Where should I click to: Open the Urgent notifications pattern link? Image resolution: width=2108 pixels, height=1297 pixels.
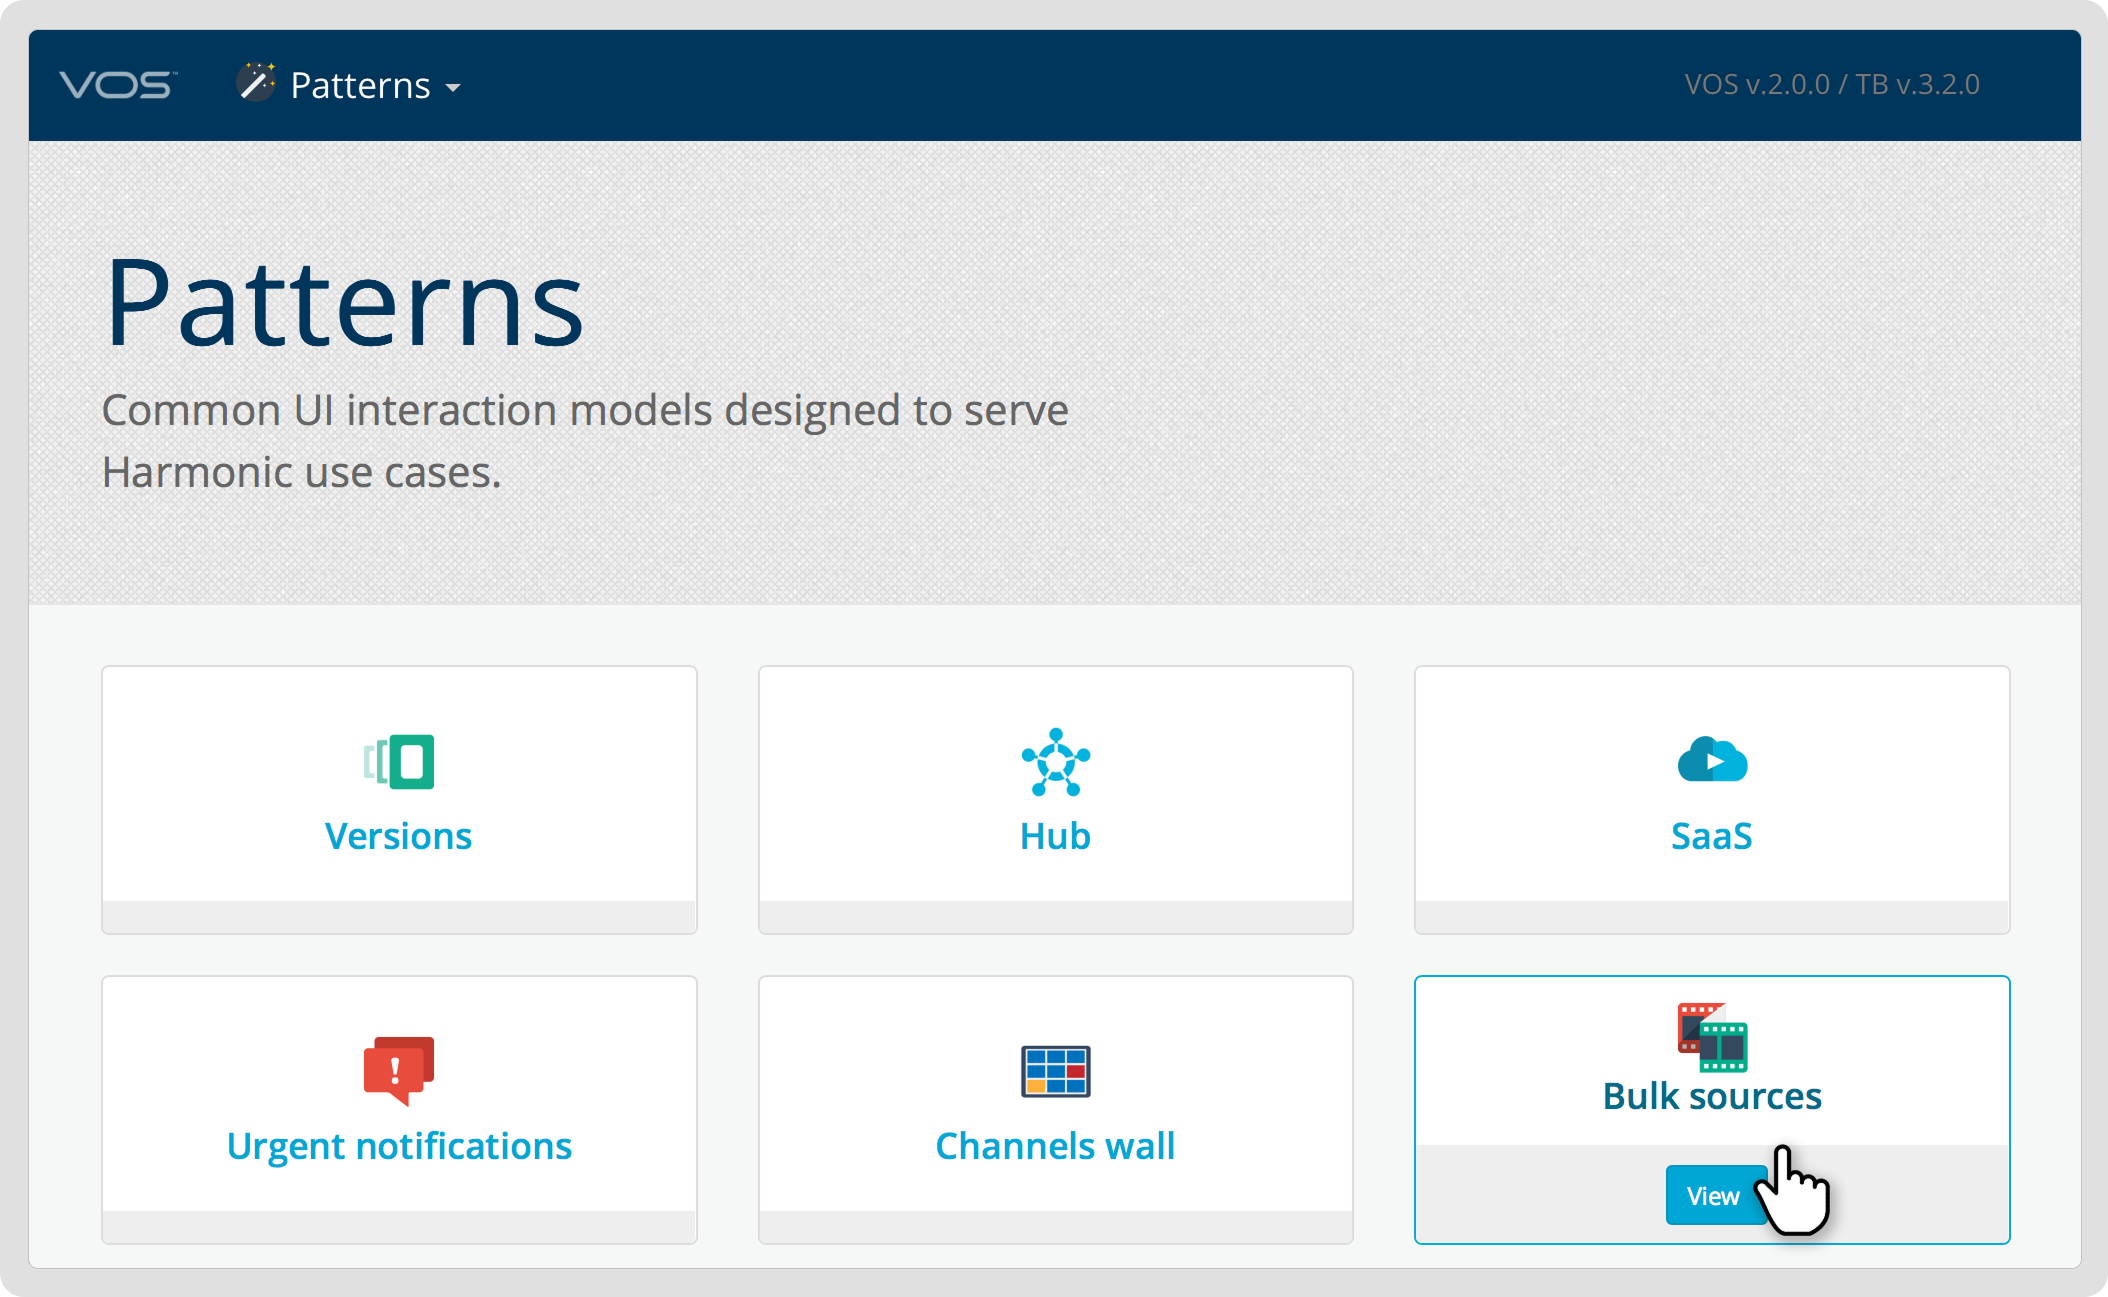coord(399,1146)
